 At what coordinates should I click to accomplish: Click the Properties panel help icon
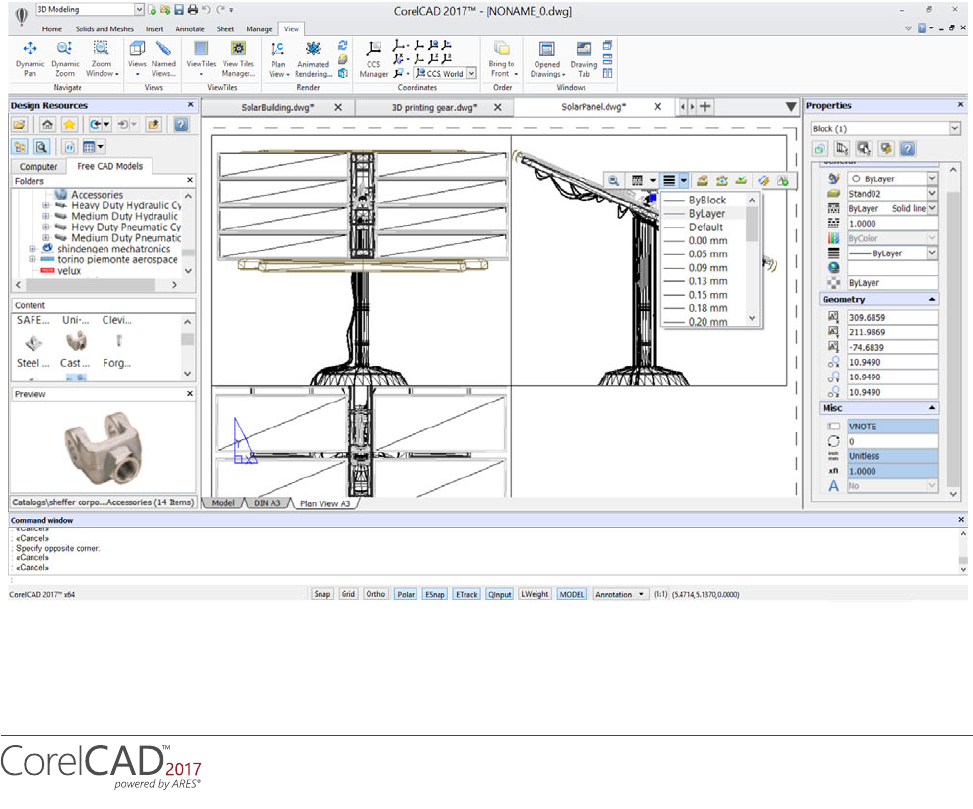908,148
